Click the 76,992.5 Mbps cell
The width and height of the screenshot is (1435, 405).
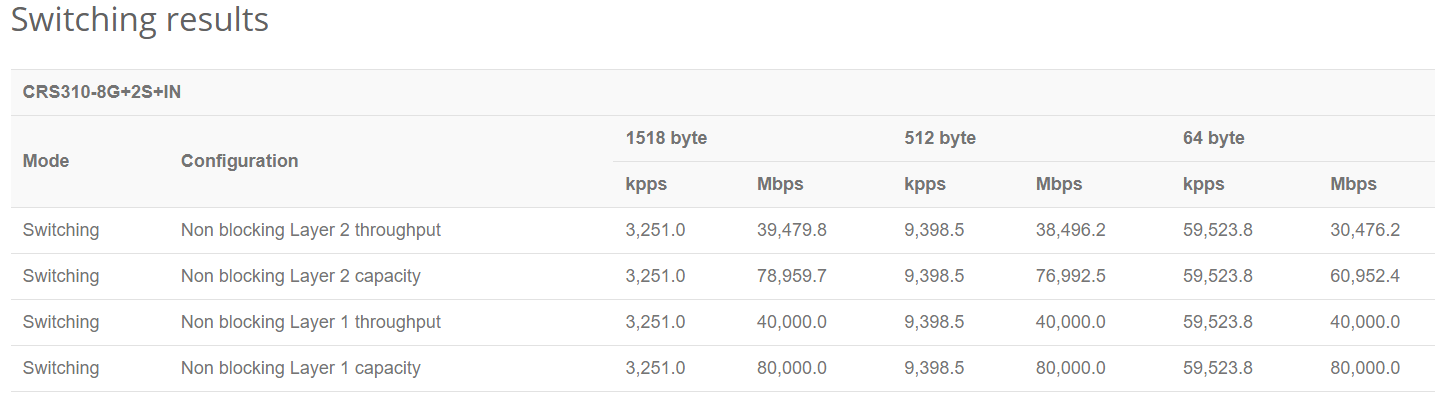[1070, 276]
